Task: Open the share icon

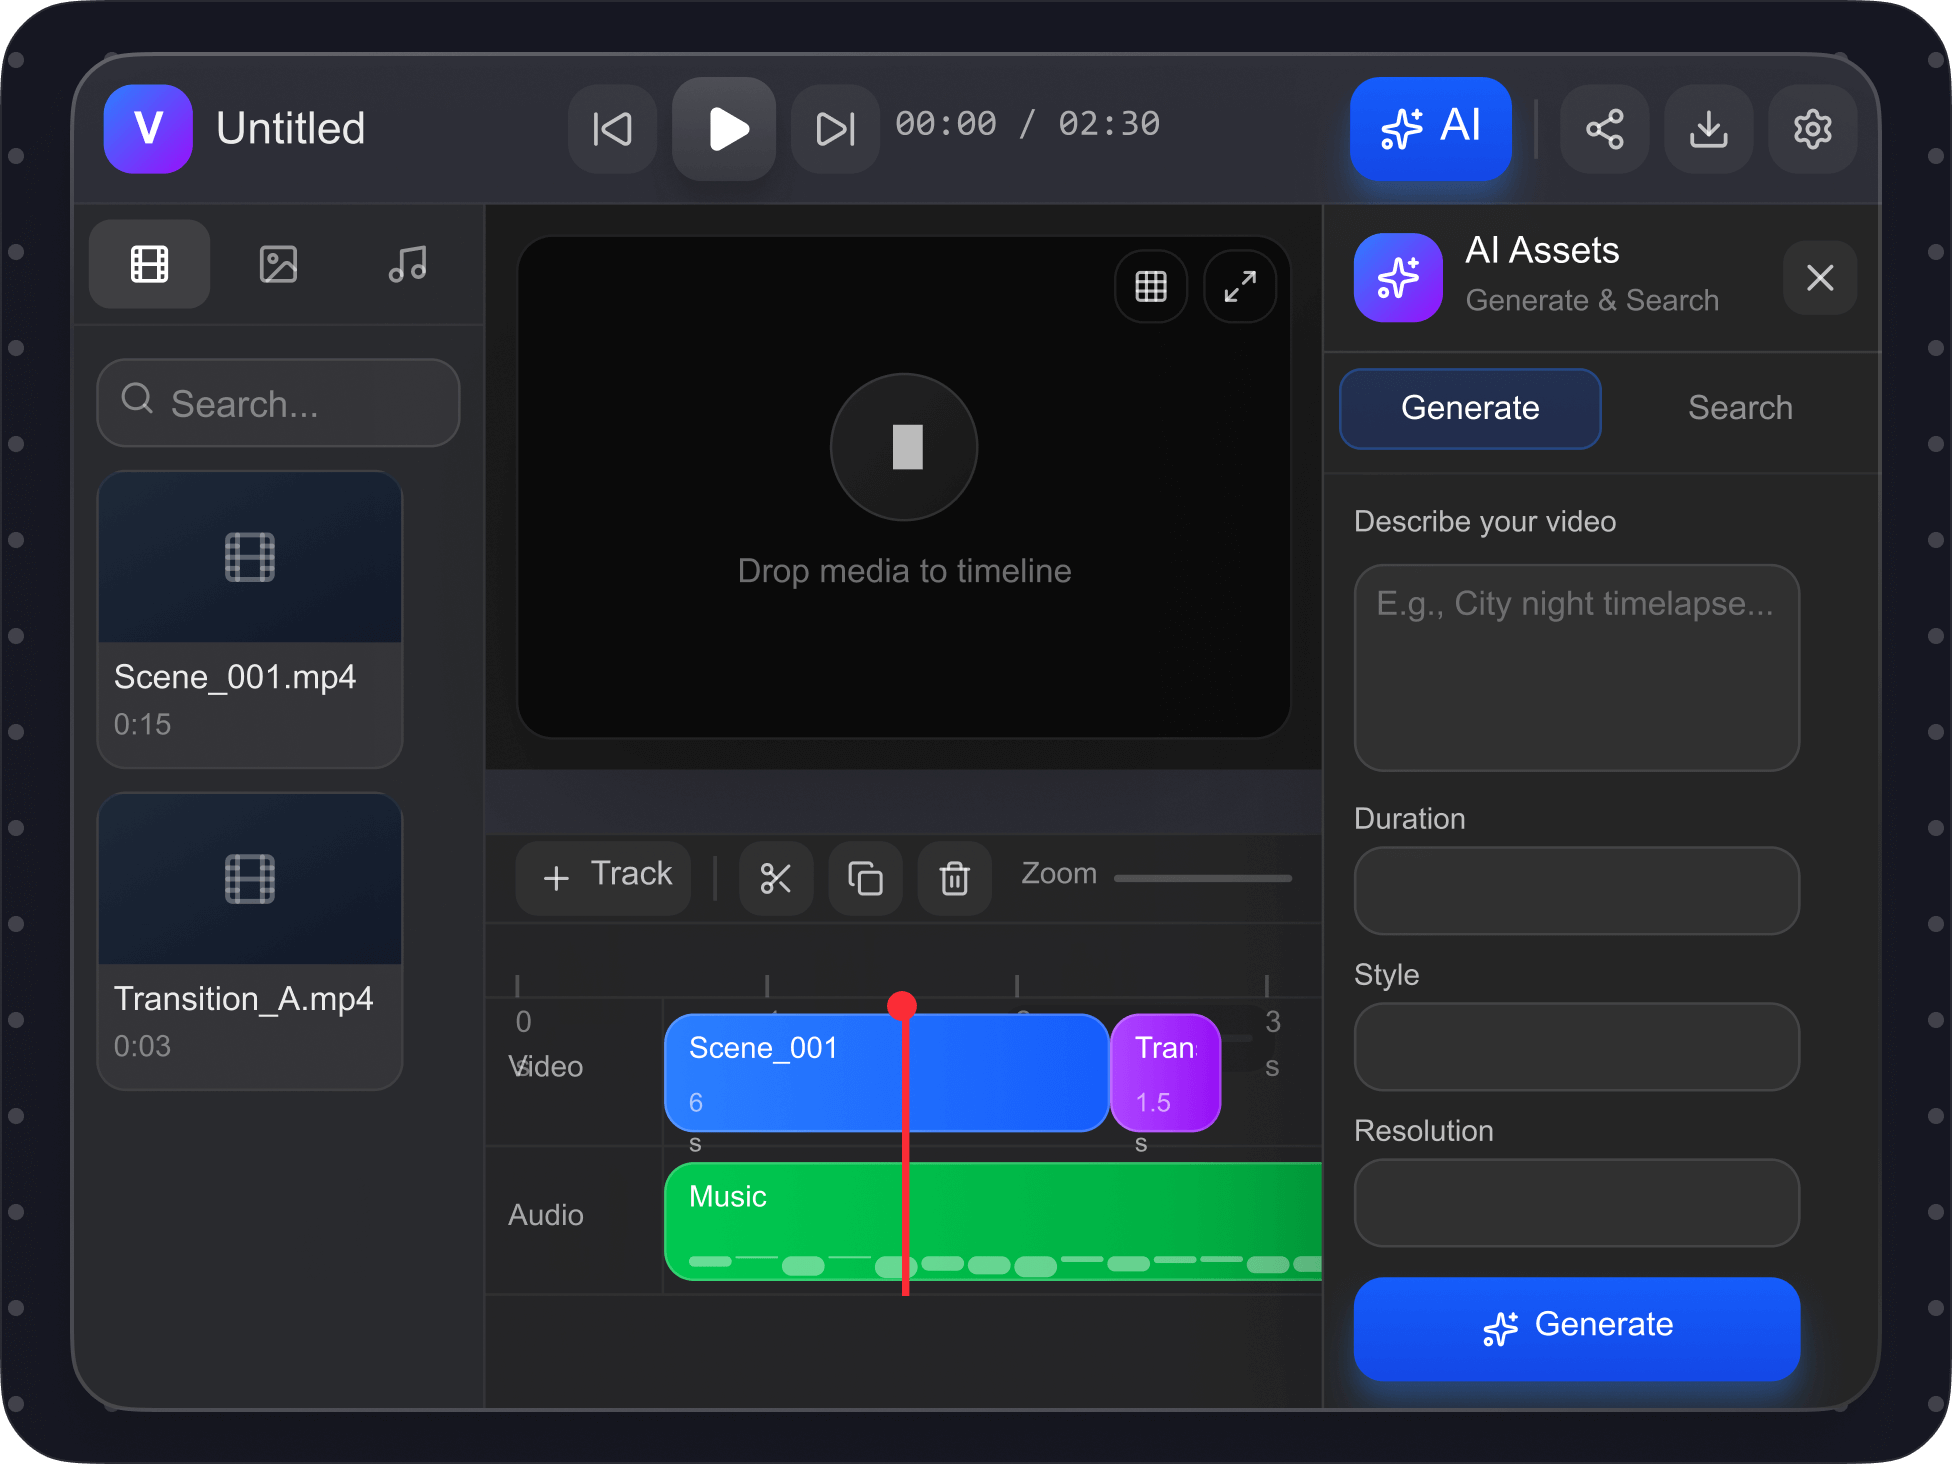Action: point(1604,129)
